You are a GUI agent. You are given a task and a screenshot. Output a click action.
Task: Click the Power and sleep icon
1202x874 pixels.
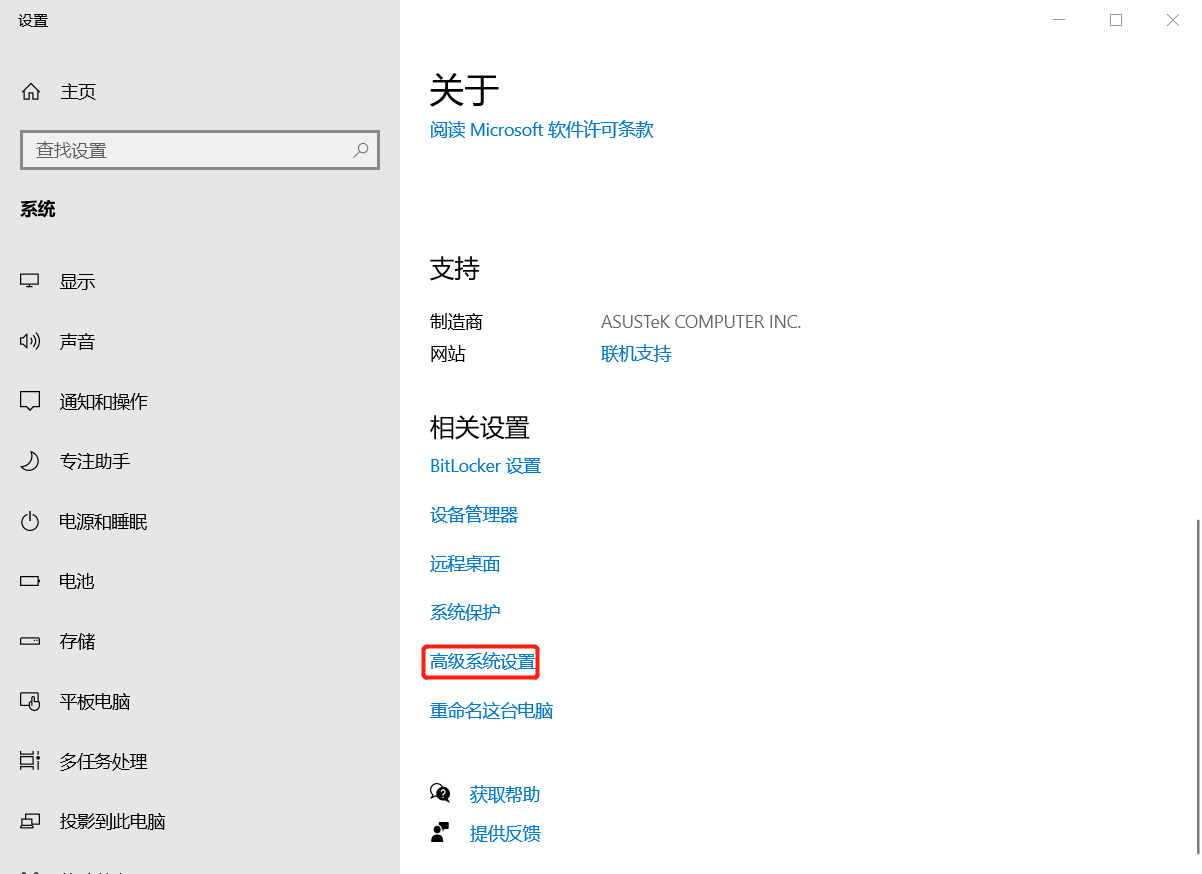(30, 521)
